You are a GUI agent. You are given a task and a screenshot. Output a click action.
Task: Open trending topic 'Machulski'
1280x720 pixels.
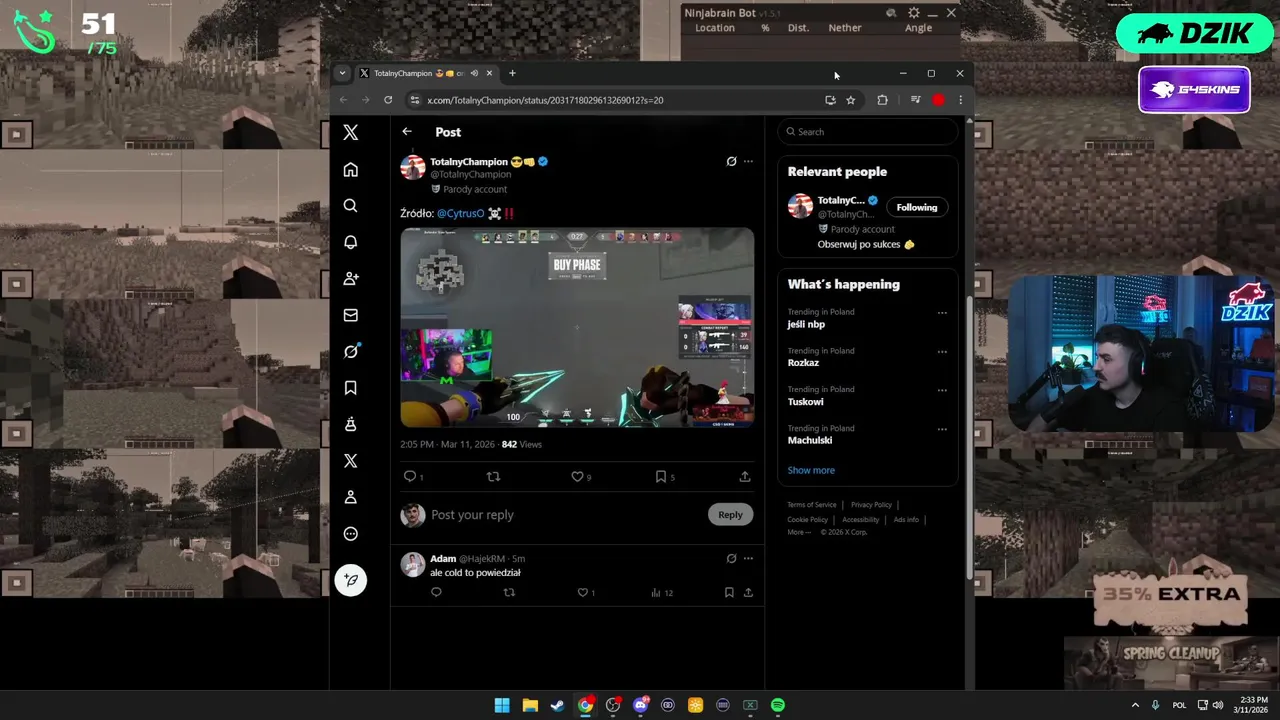(810, 440)
